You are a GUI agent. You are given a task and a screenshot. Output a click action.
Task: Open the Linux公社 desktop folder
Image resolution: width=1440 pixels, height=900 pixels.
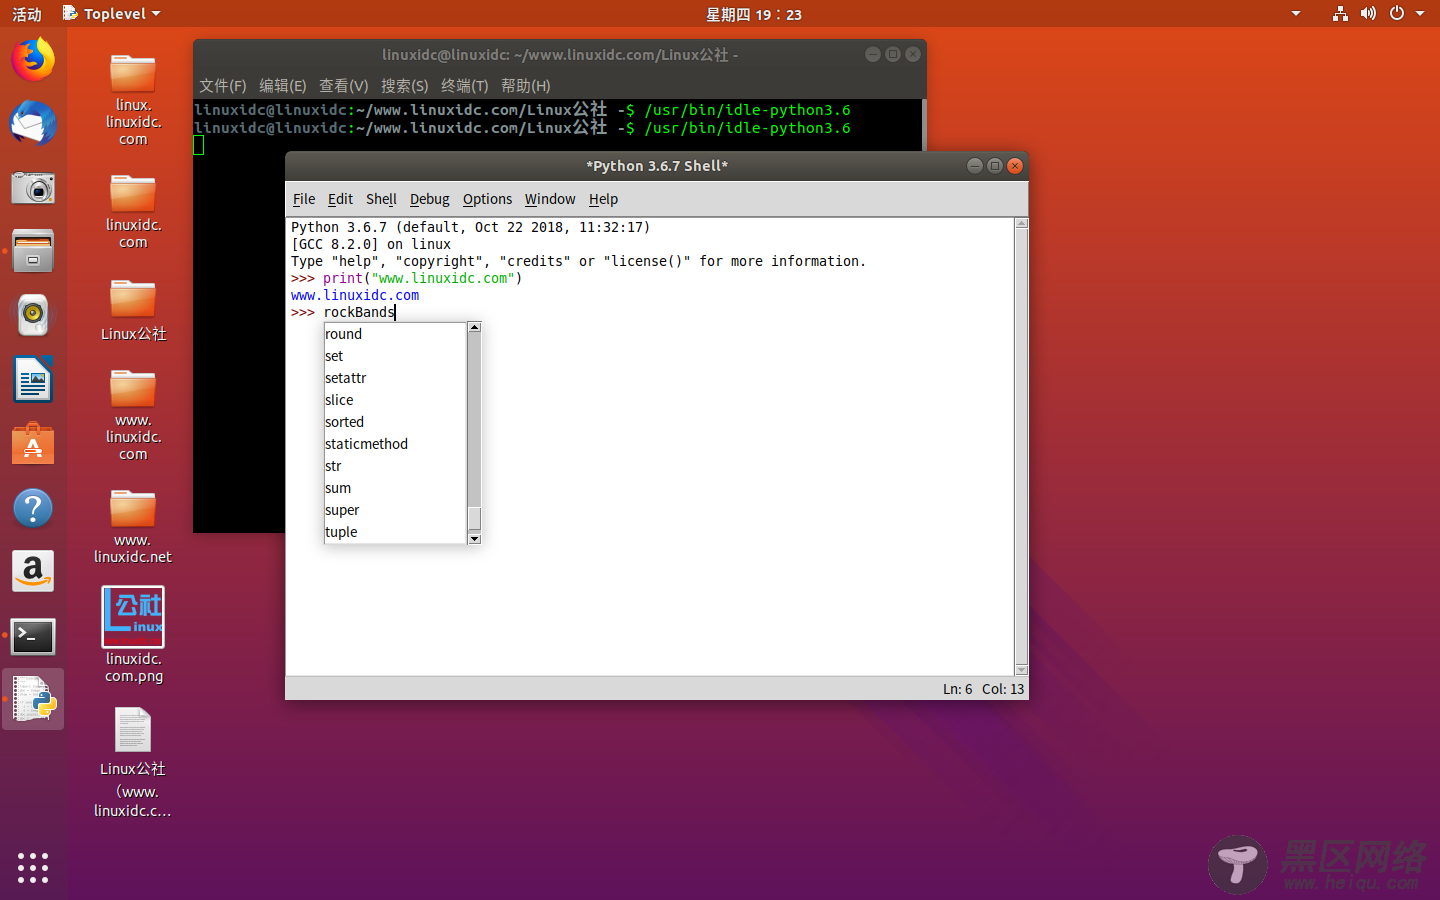pyautogui.click(x=133, y=310)
